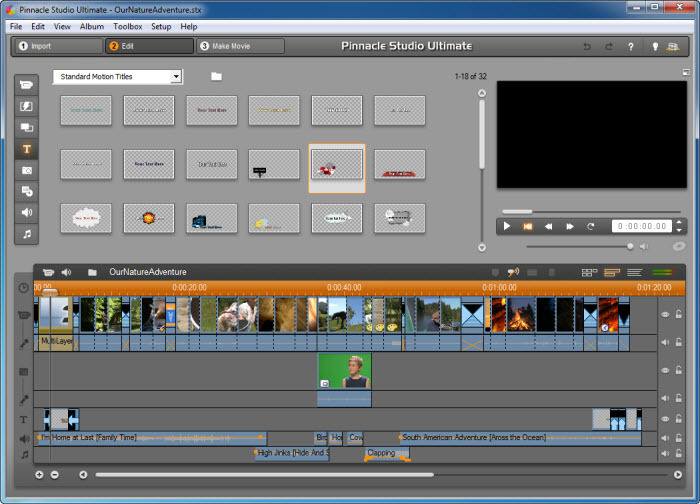The height and width of the screenshot is (504, 700).
Task: Toggle mute on the sound effects track
Action: [x=665, y=438]
